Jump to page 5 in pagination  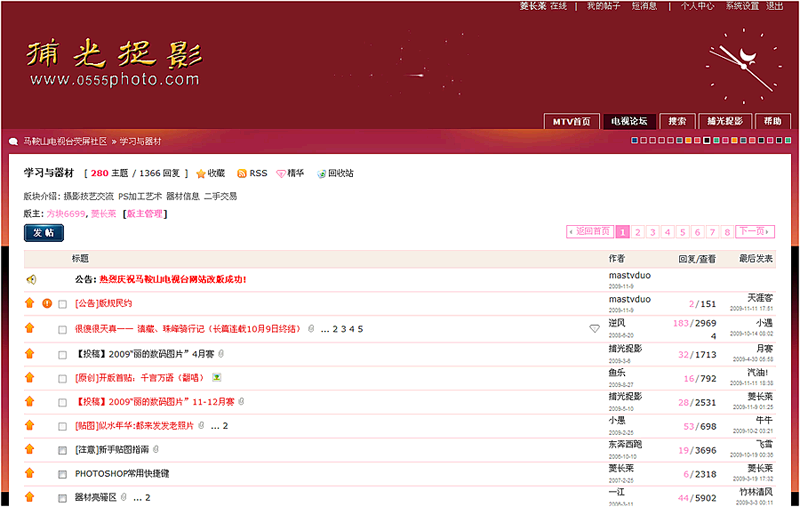pos(683,232)
